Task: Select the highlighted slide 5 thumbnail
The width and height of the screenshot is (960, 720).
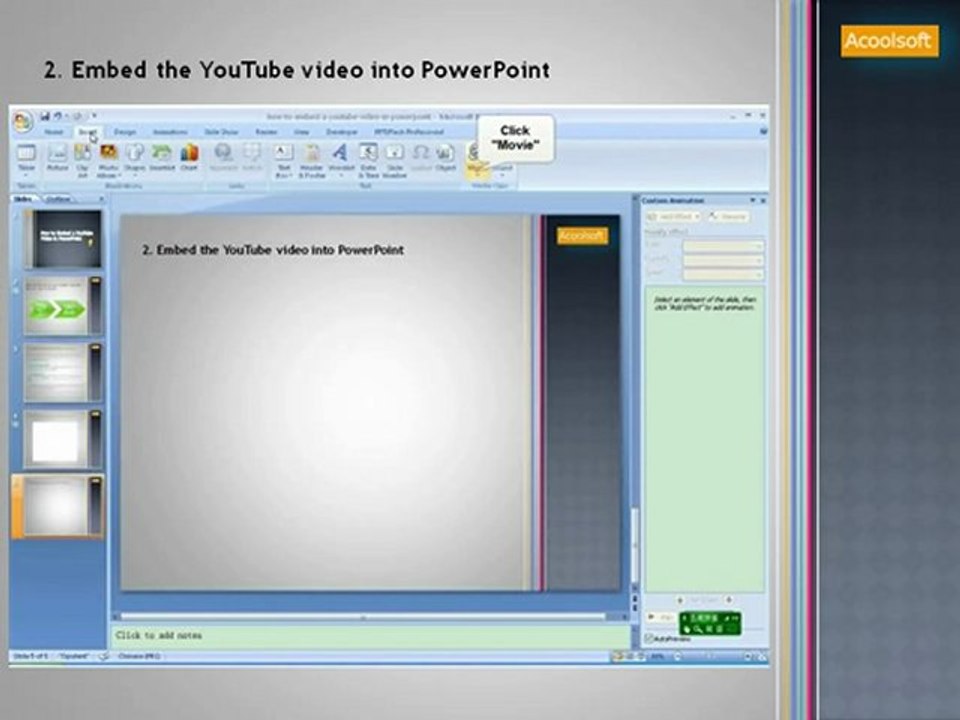Action: click(63, 506)
